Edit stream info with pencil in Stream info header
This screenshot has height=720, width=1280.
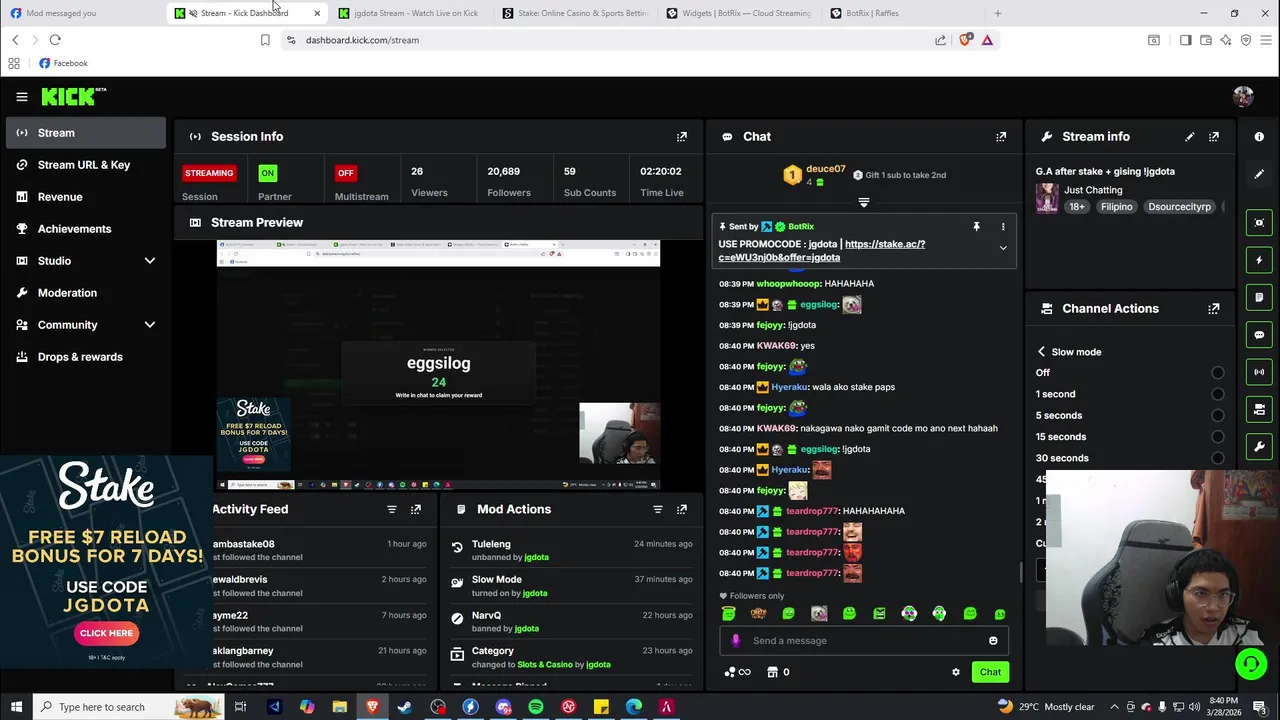coord(1190,137)
